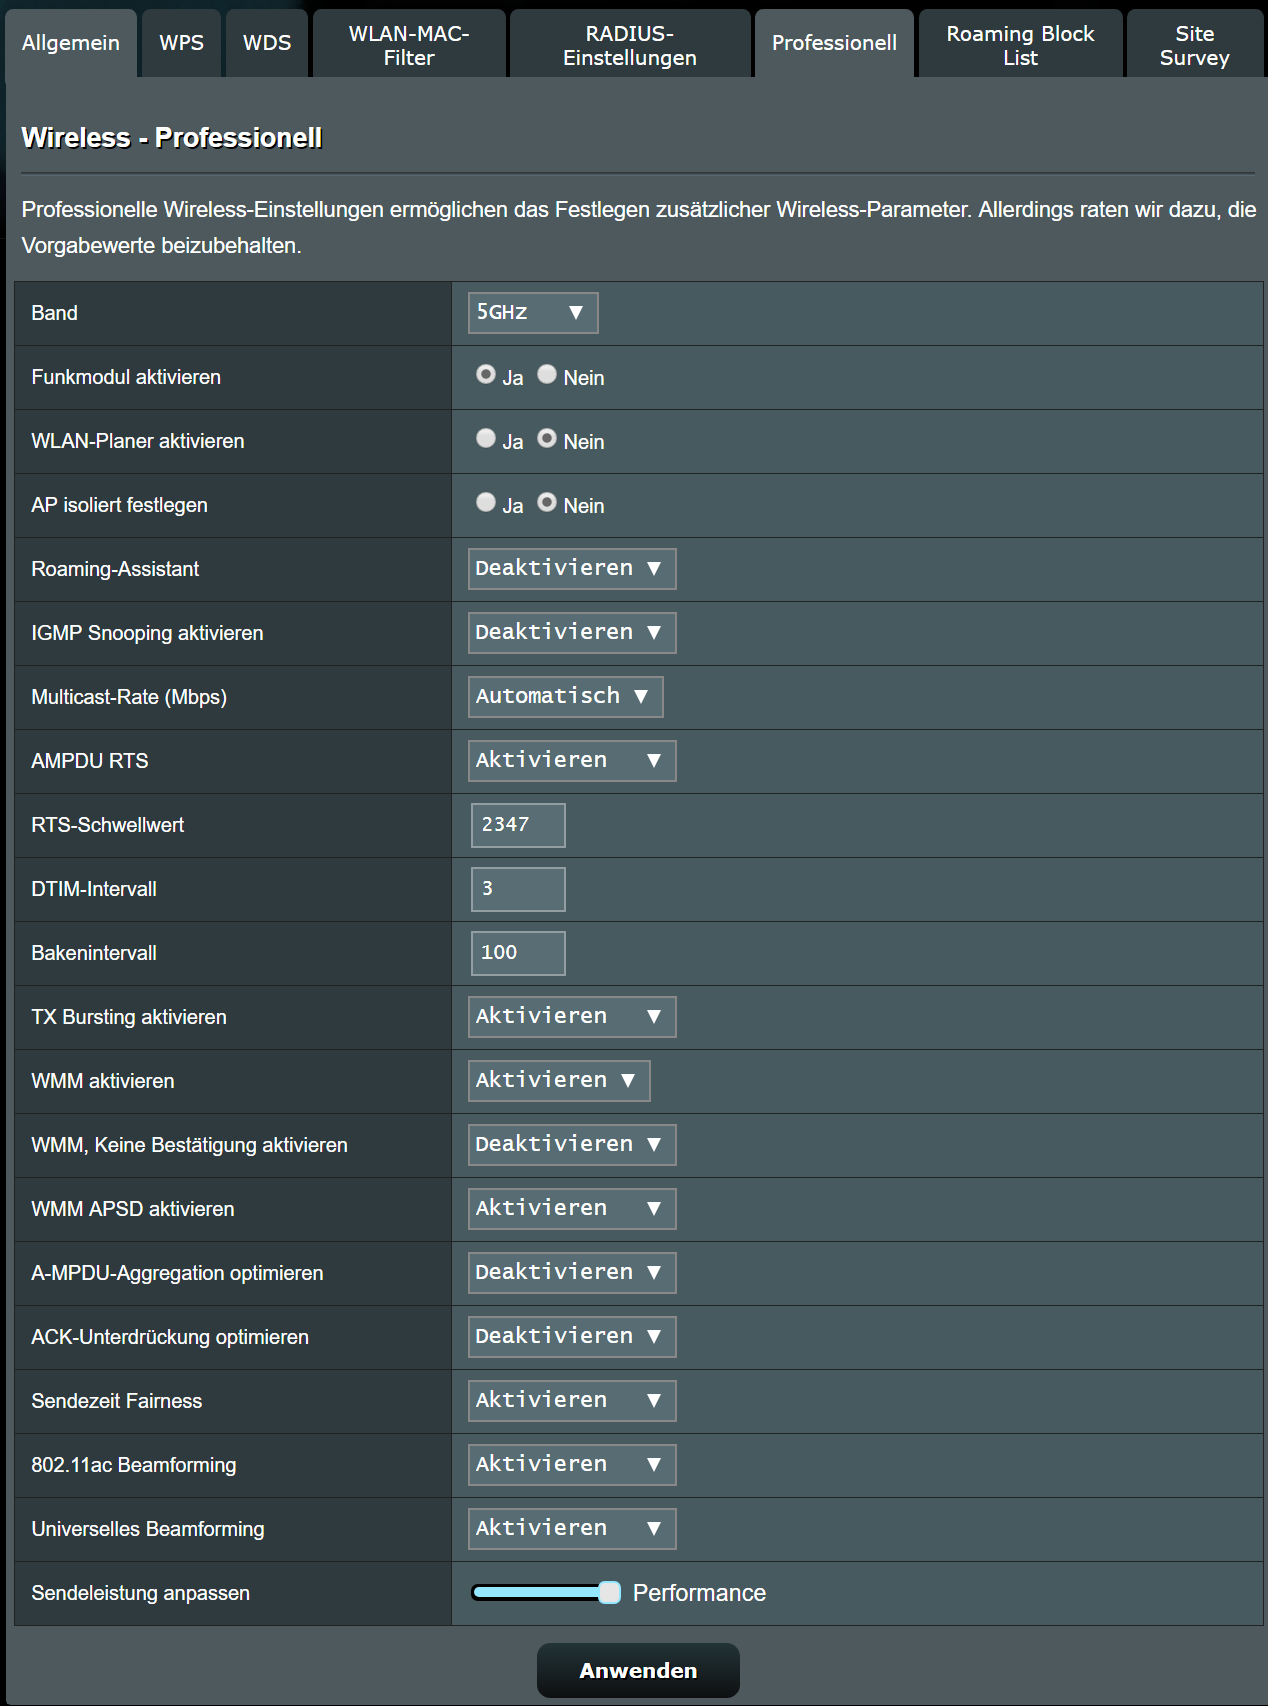Viewport: 1268px width, 1706px height.
Task: Open the Band selection dropdown
Action: [x=532, y=313]
